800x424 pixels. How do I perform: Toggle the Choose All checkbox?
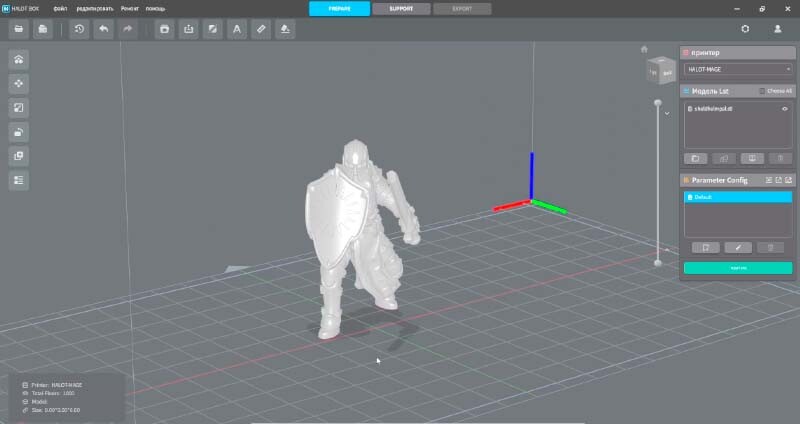pos(762,91)
